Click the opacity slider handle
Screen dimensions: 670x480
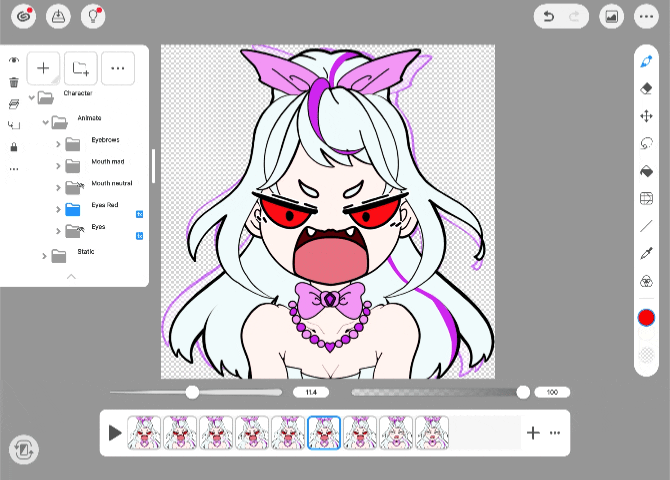point(523,392)
